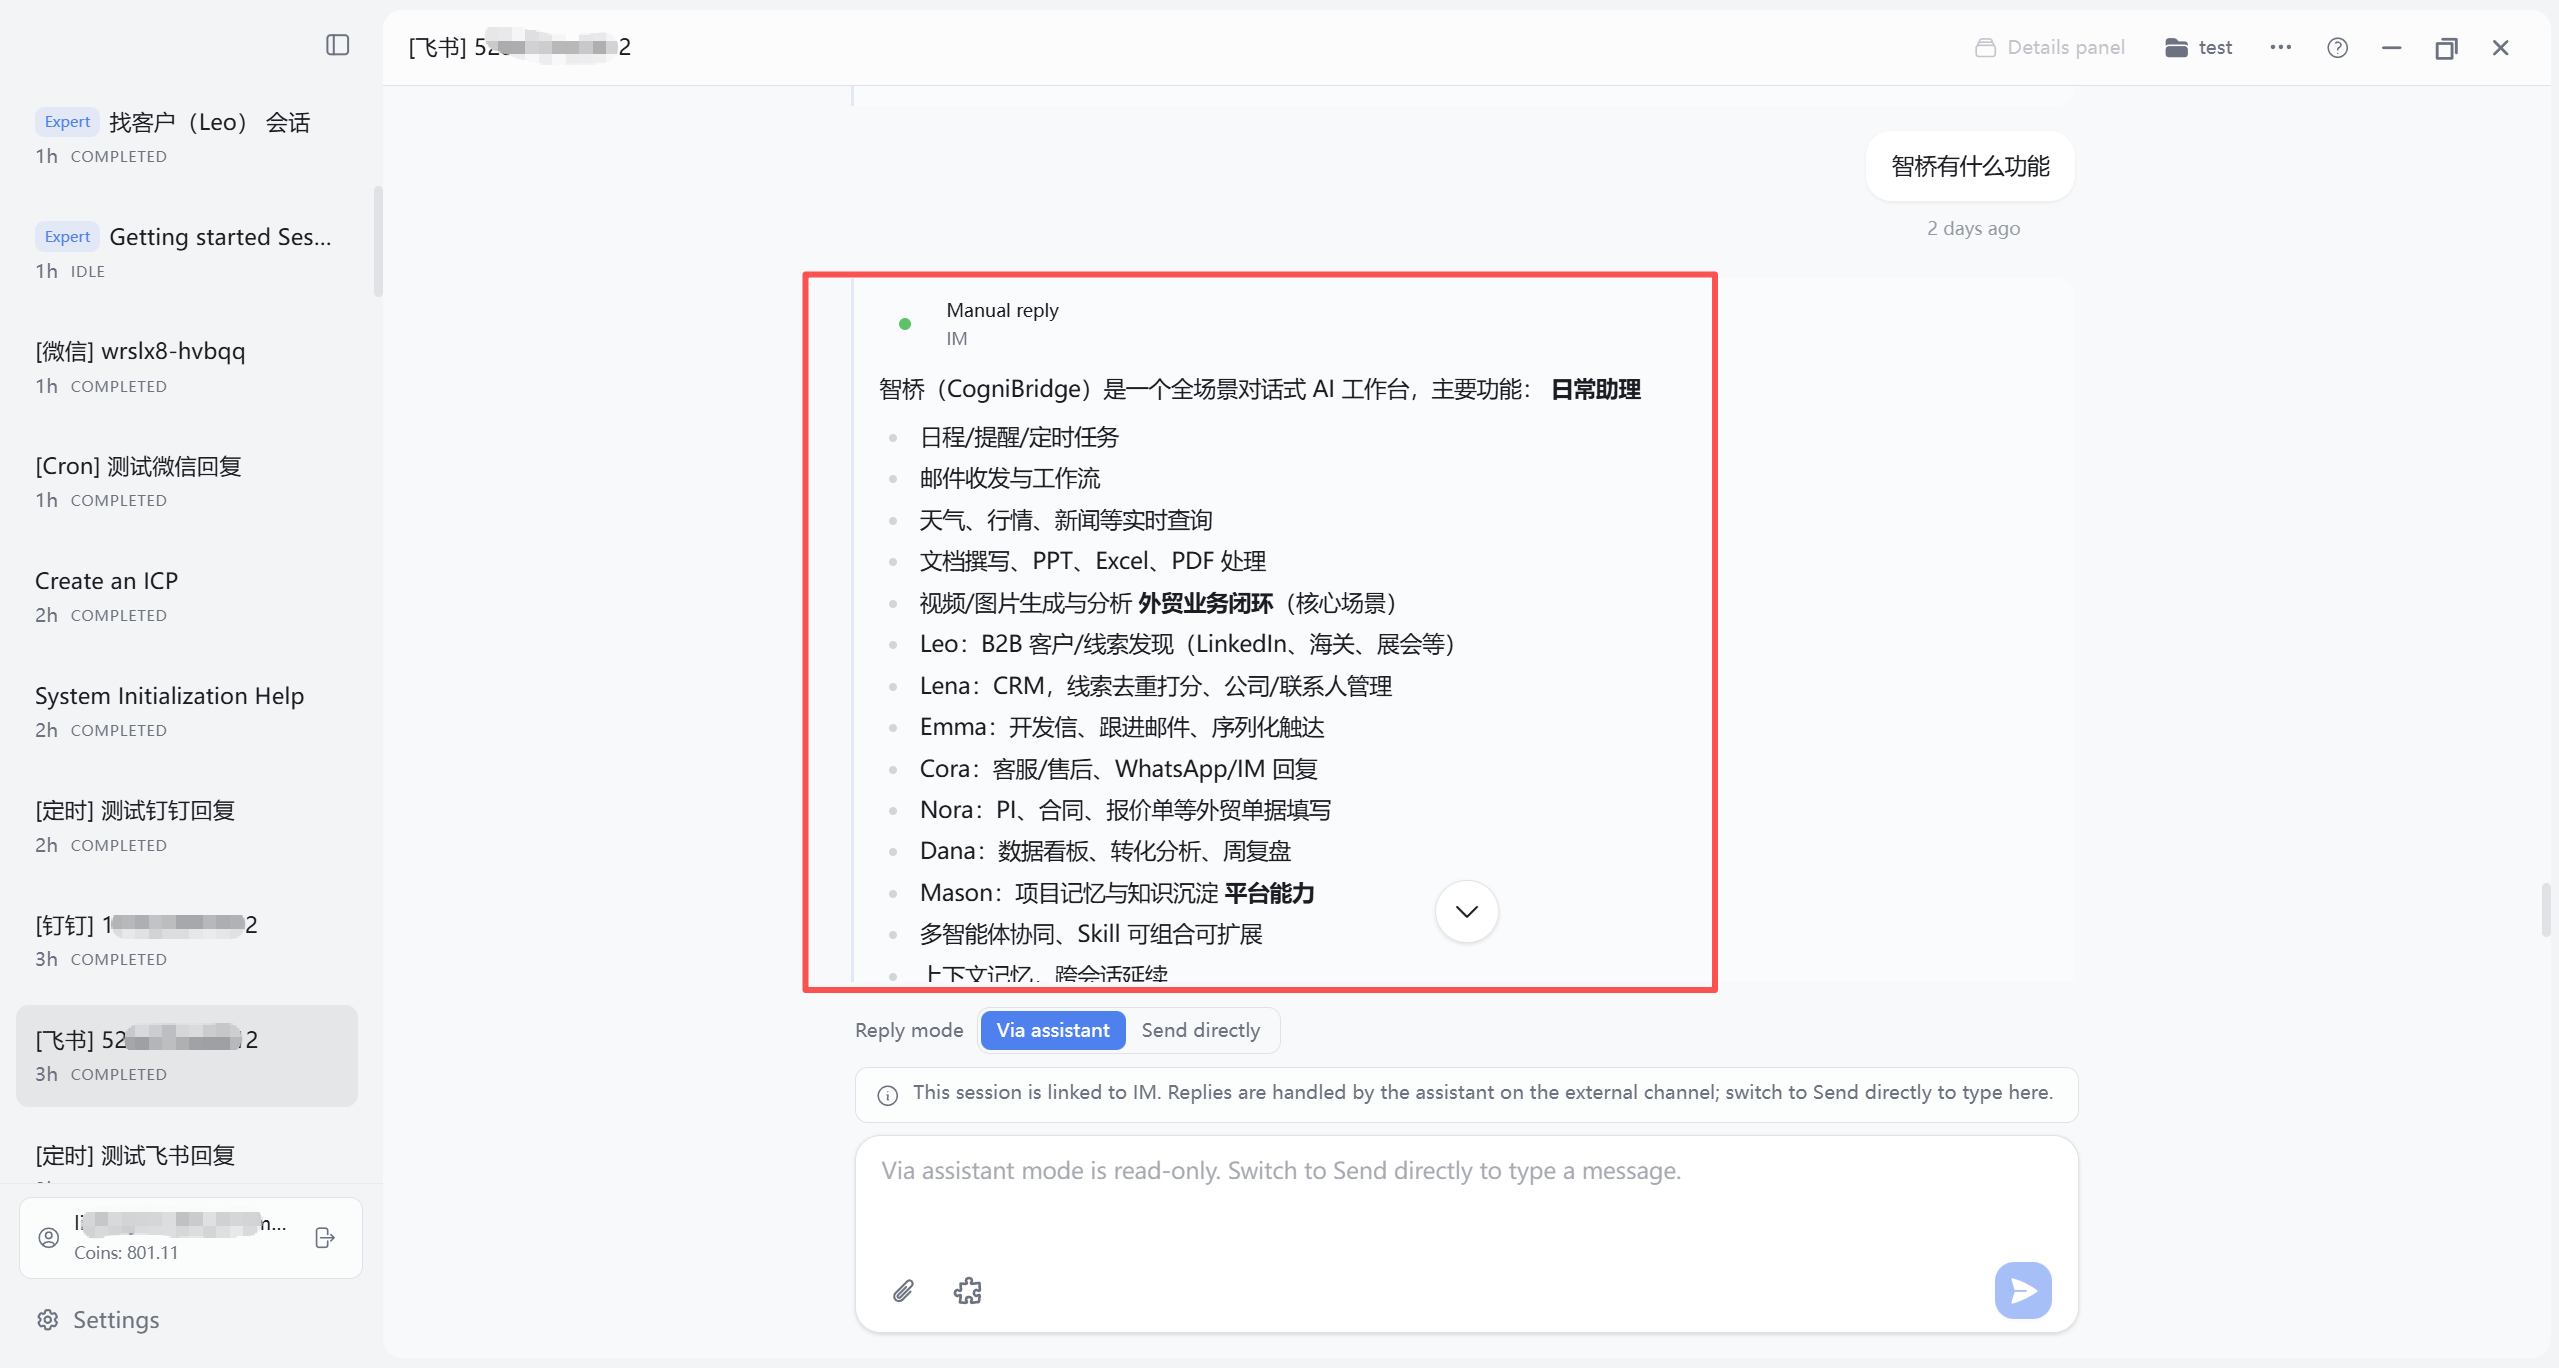The height and width of the screenshot is (1368, 2559).
Task: Open the Create an ICP session
Action: [x=187, y=596]
